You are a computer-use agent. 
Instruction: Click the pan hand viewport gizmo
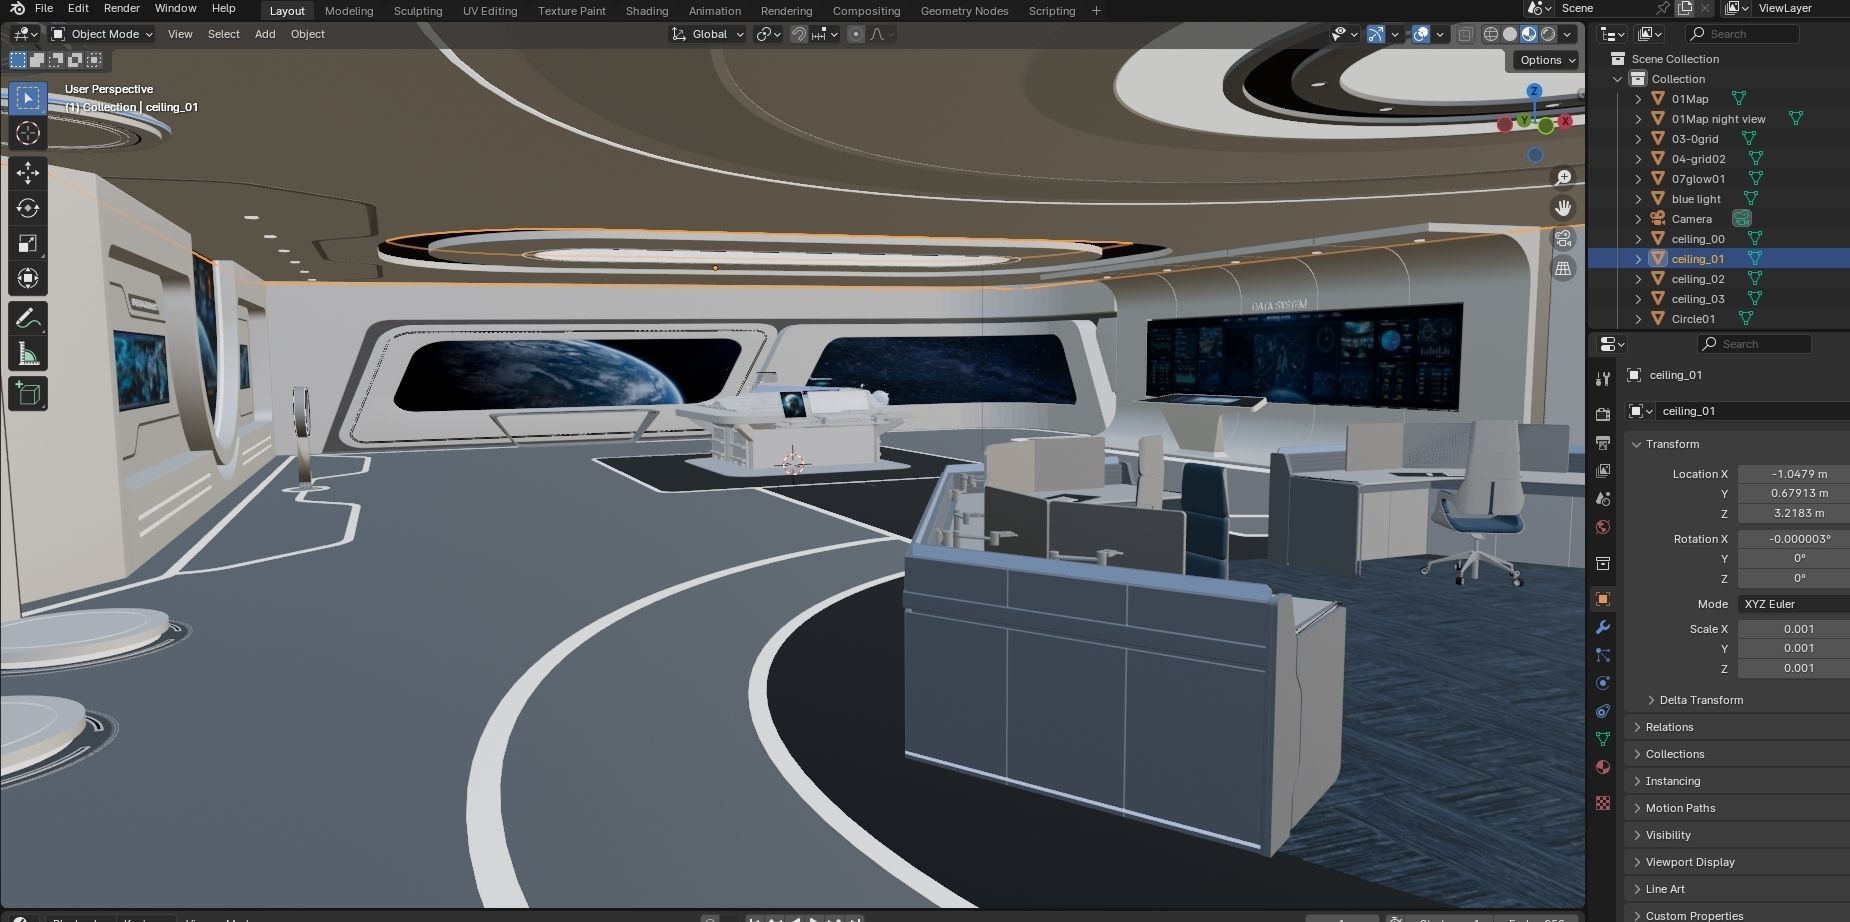[1563, 208]
